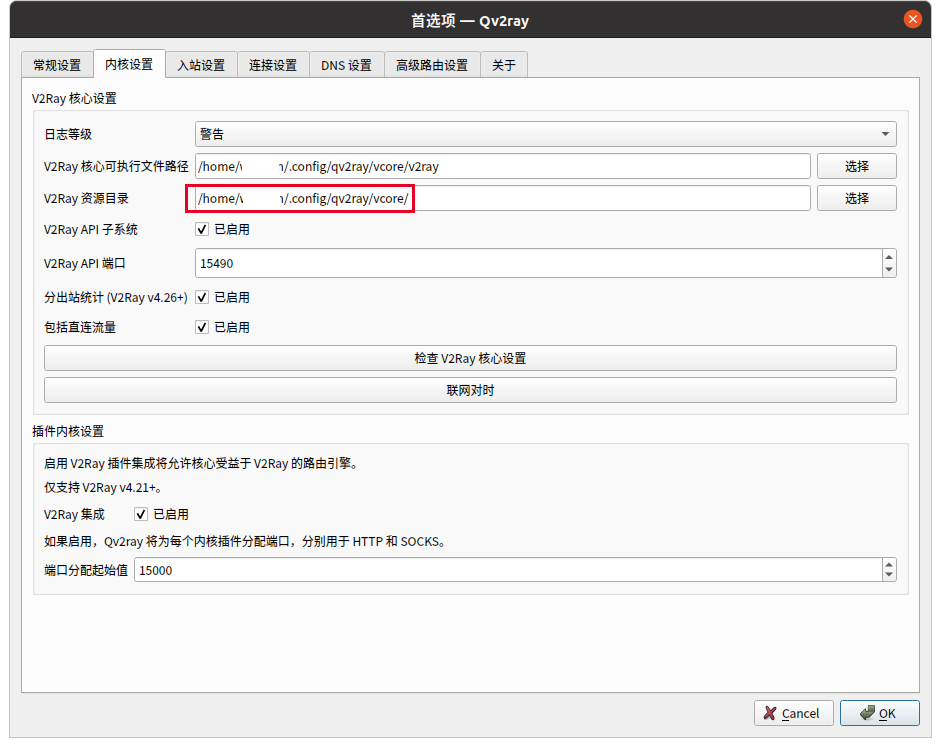Decrease the V2Ray API 端口 value
Viewport: 941px width, 747px height.
889,270
